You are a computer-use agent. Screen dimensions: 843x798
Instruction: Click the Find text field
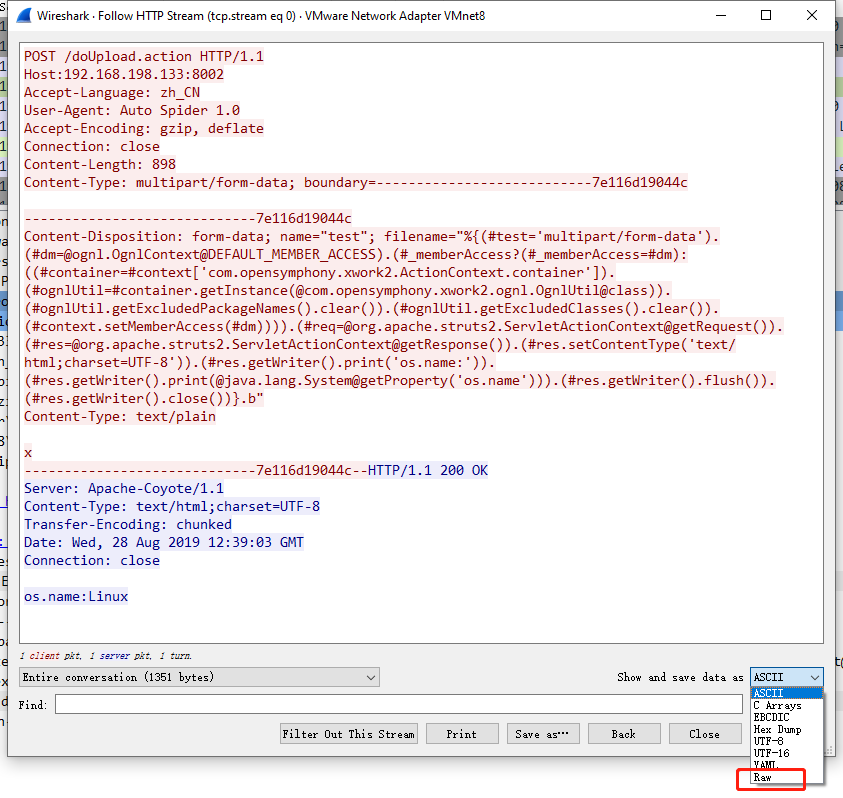(398, 704)
